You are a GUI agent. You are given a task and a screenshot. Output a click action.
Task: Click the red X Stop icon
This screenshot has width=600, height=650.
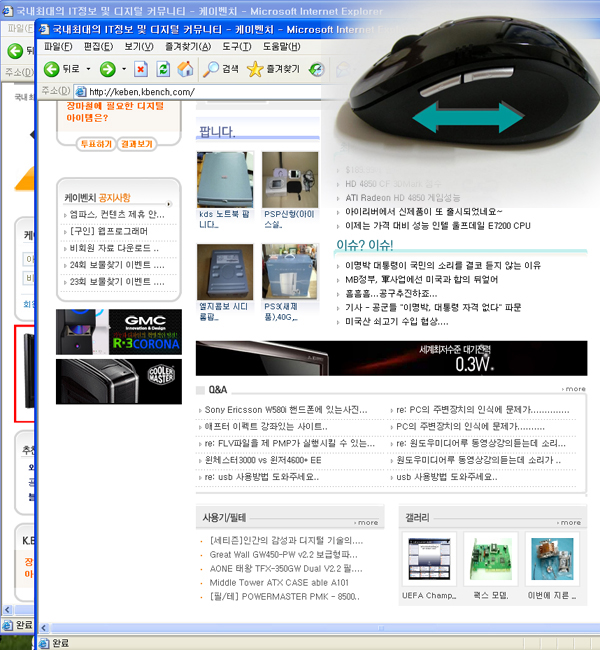141,69
